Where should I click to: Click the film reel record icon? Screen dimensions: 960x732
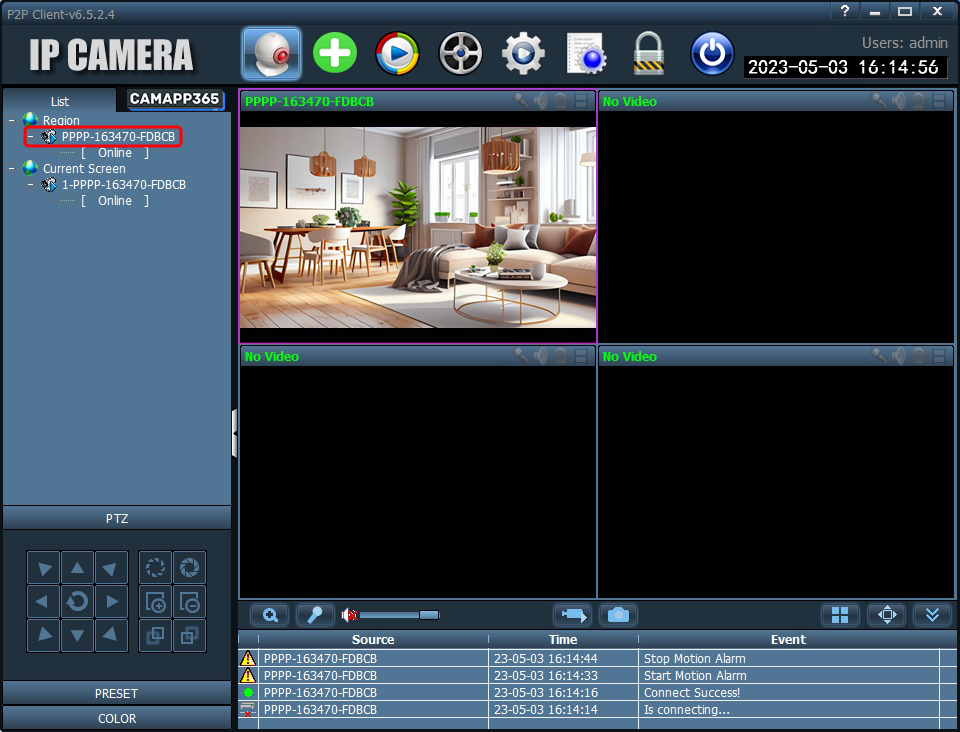click(x=460, y=53)
